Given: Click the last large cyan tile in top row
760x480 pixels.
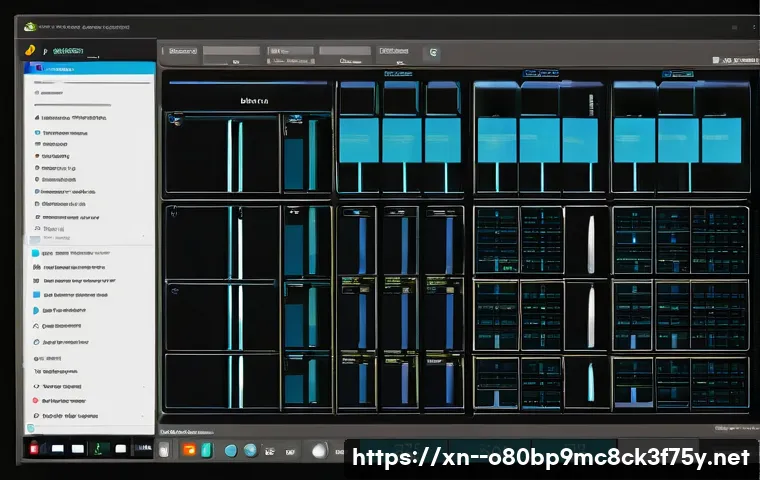Looking at the screenshot, I should tap(720, 140).
